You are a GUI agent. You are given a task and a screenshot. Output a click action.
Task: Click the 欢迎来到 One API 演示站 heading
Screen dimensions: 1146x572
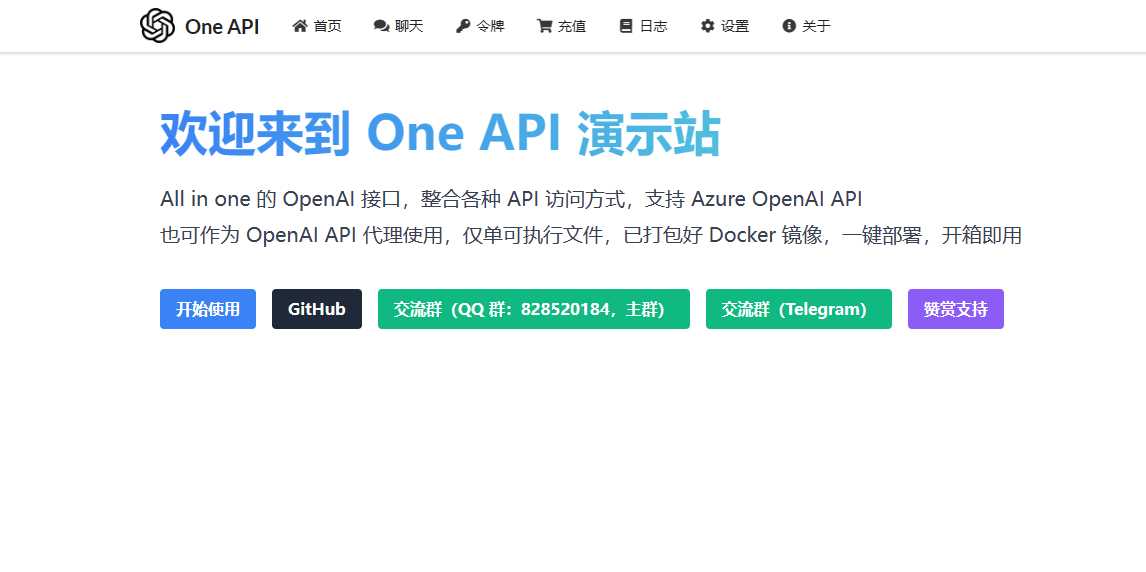click(x=441, y=134)
